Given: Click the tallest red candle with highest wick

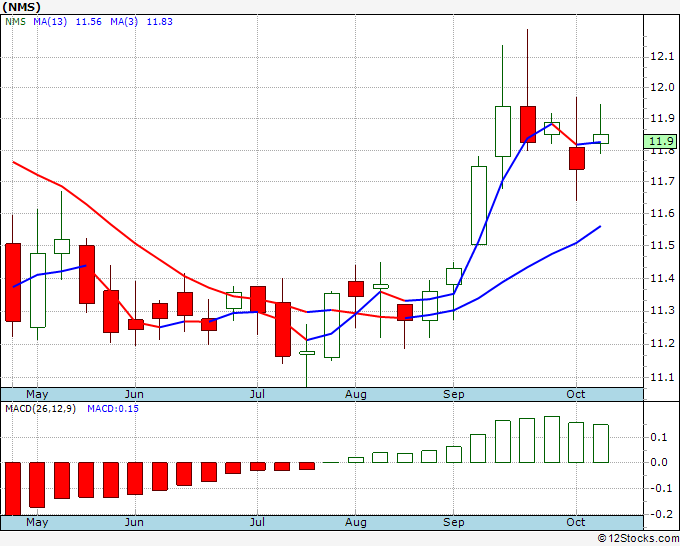Looking at the screenshot, I should point(528,124).
